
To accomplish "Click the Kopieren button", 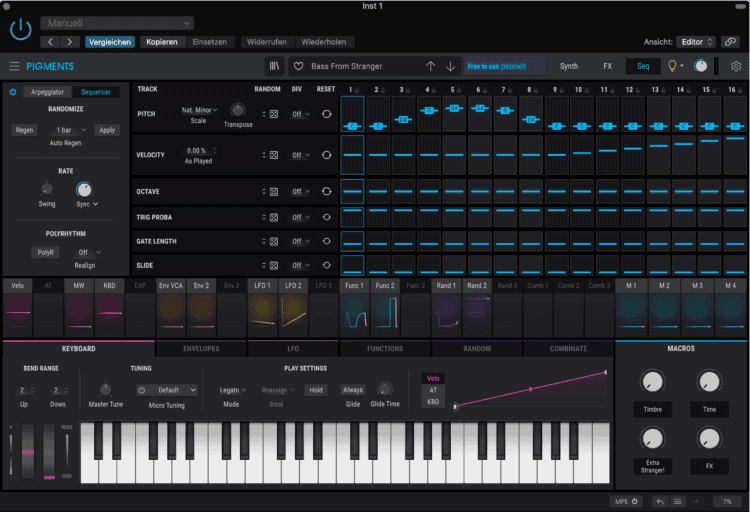I will pyautogui.click(x=162, y=42).
